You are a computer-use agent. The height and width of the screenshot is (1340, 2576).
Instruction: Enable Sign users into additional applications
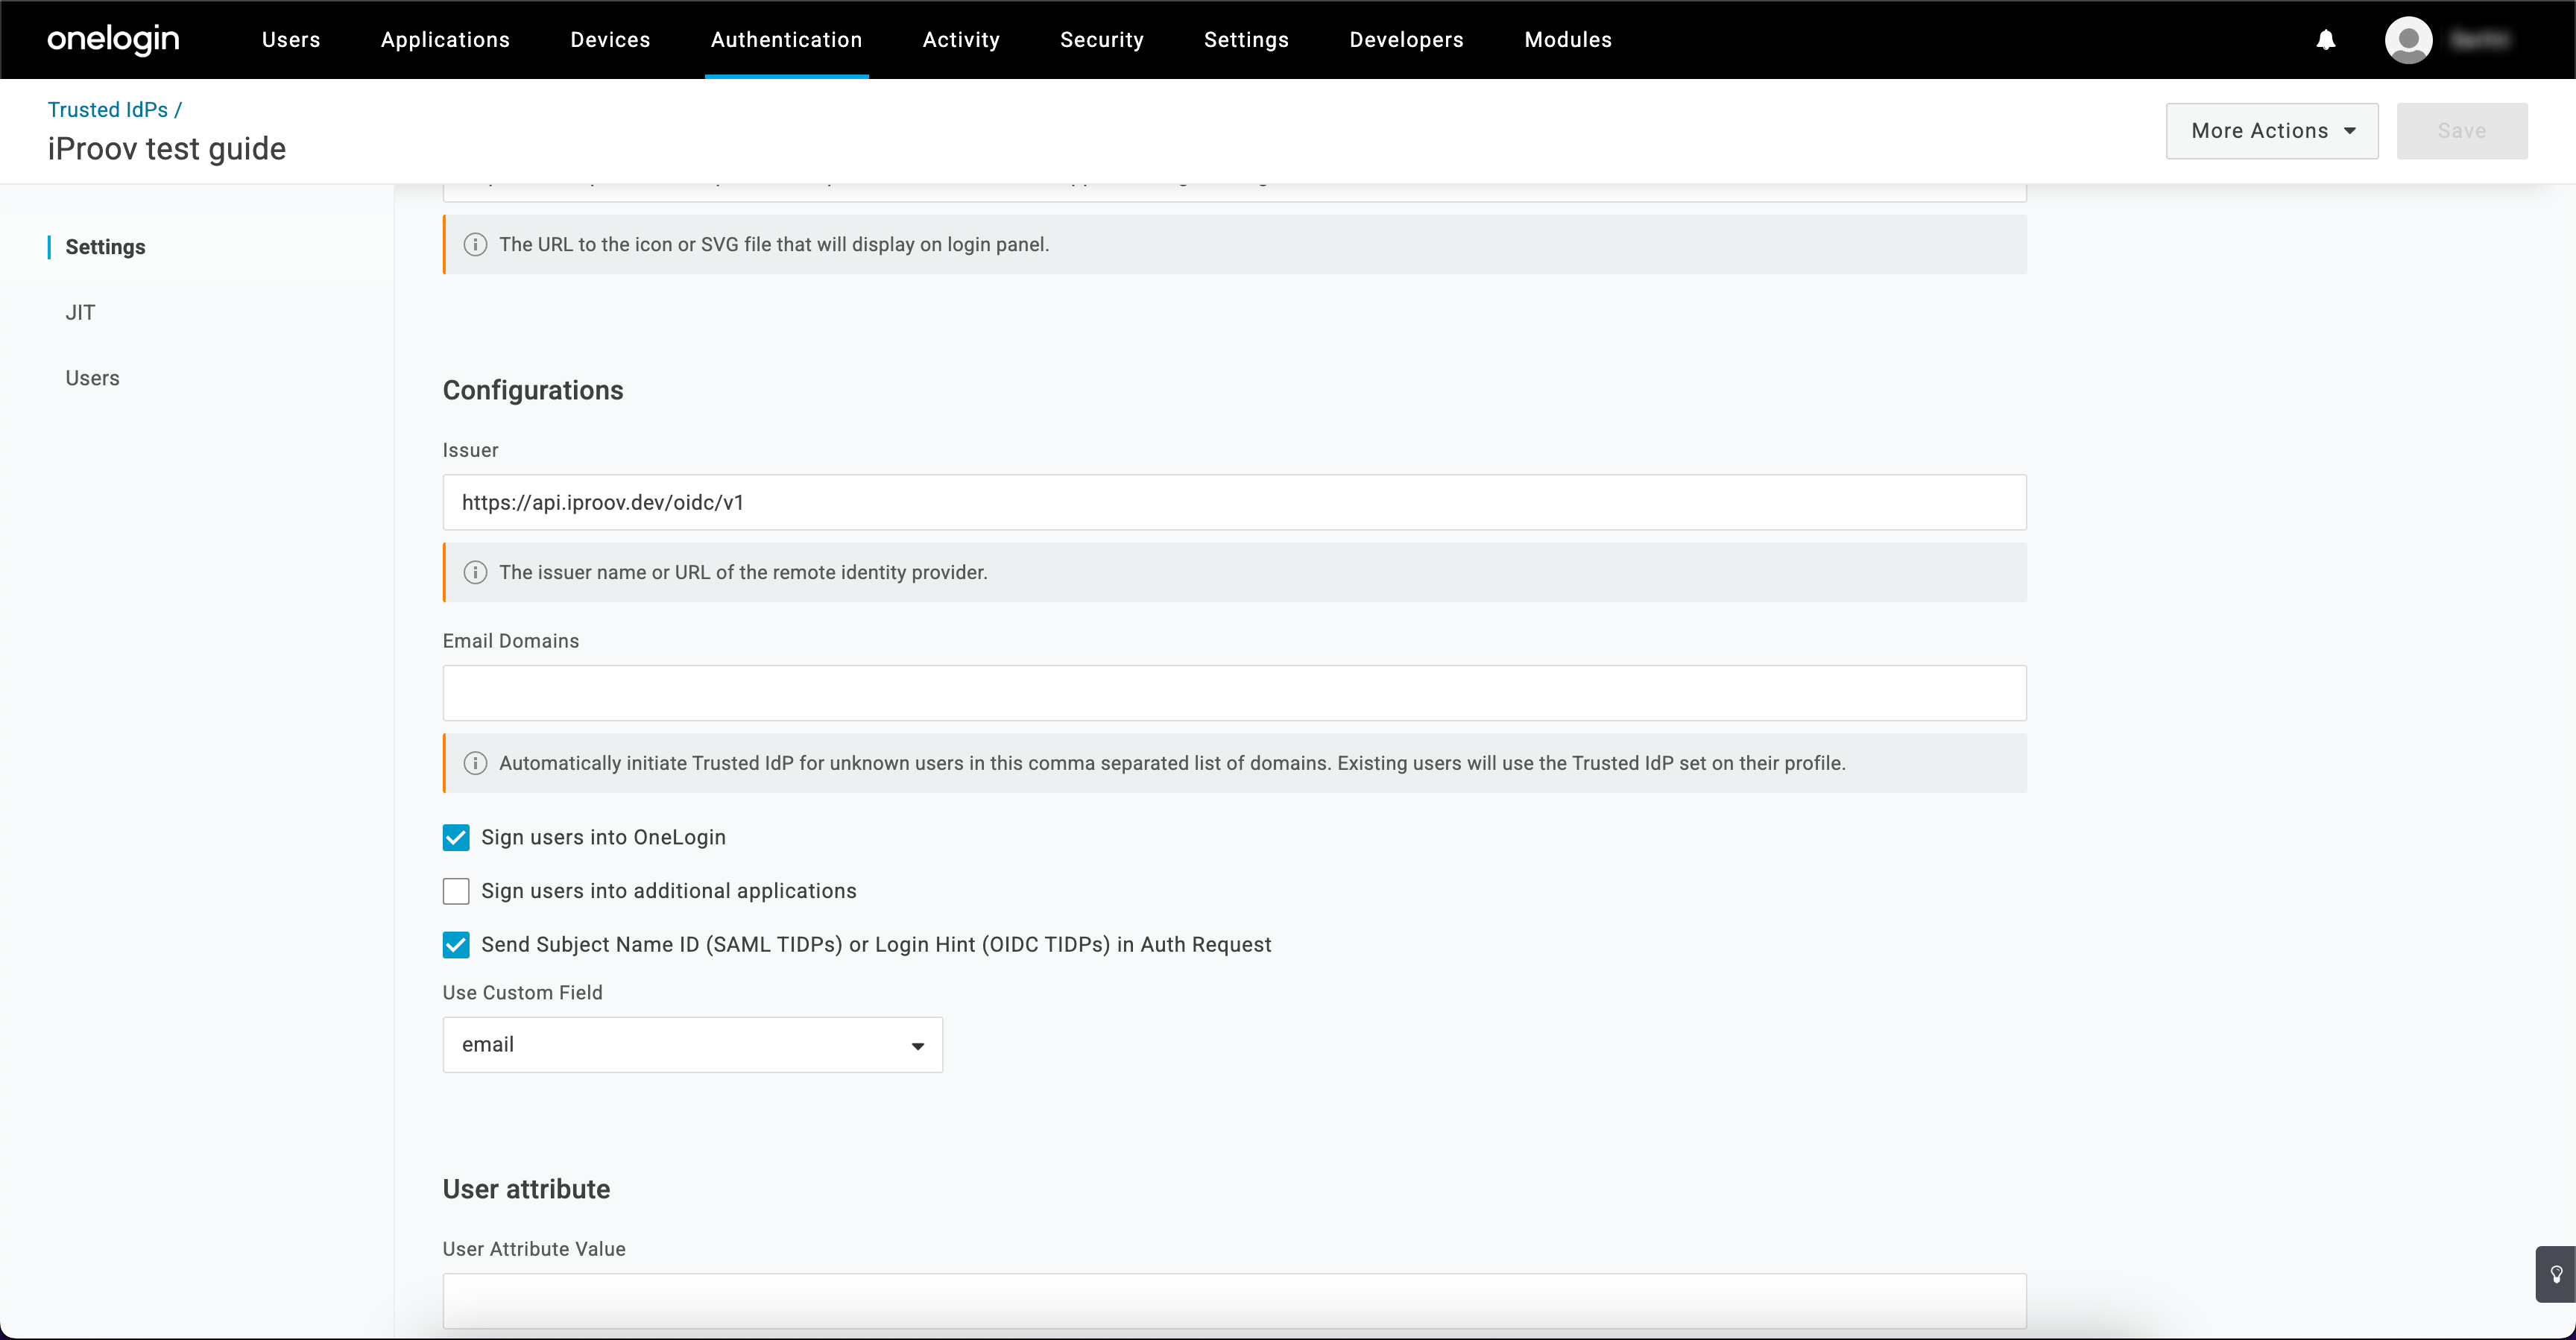(x=456, y=892)
